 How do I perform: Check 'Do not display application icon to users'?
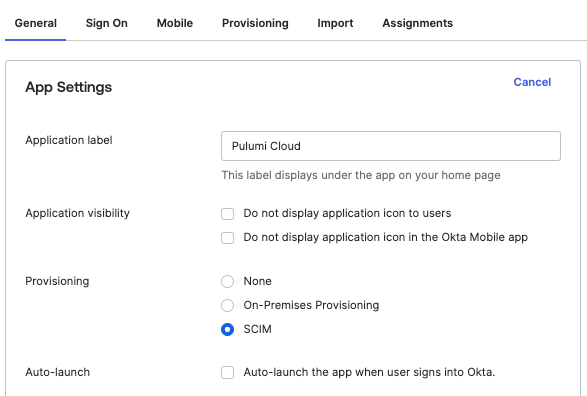tap(228, 214)
